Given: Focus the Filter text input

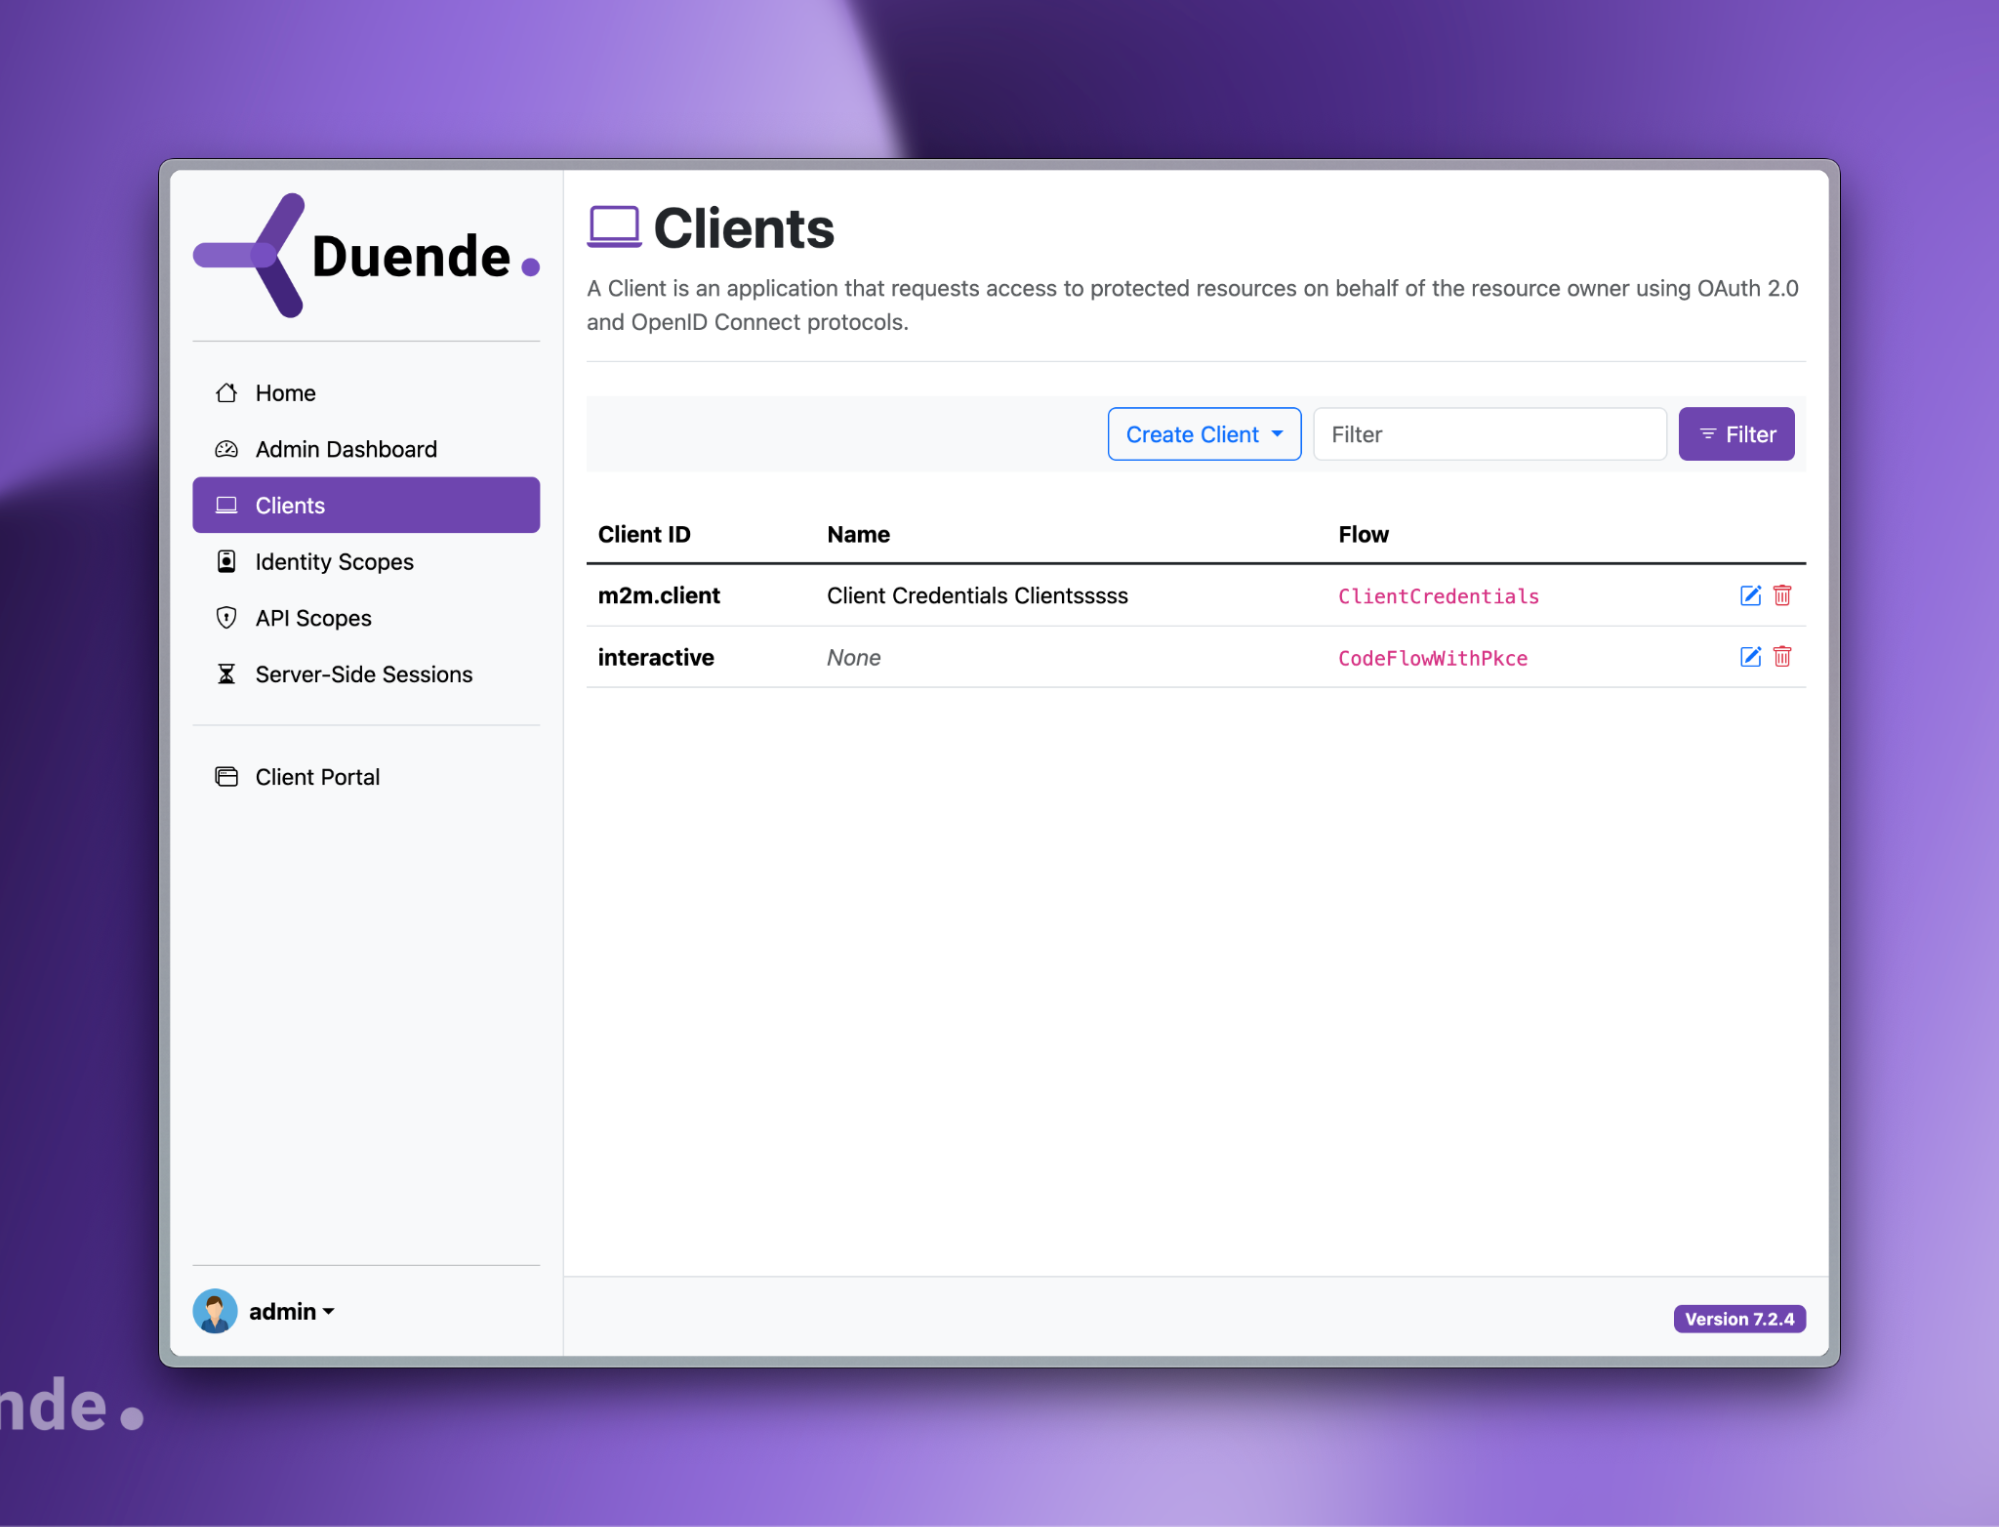Looking at the screenshot, I should [1489, 434].
